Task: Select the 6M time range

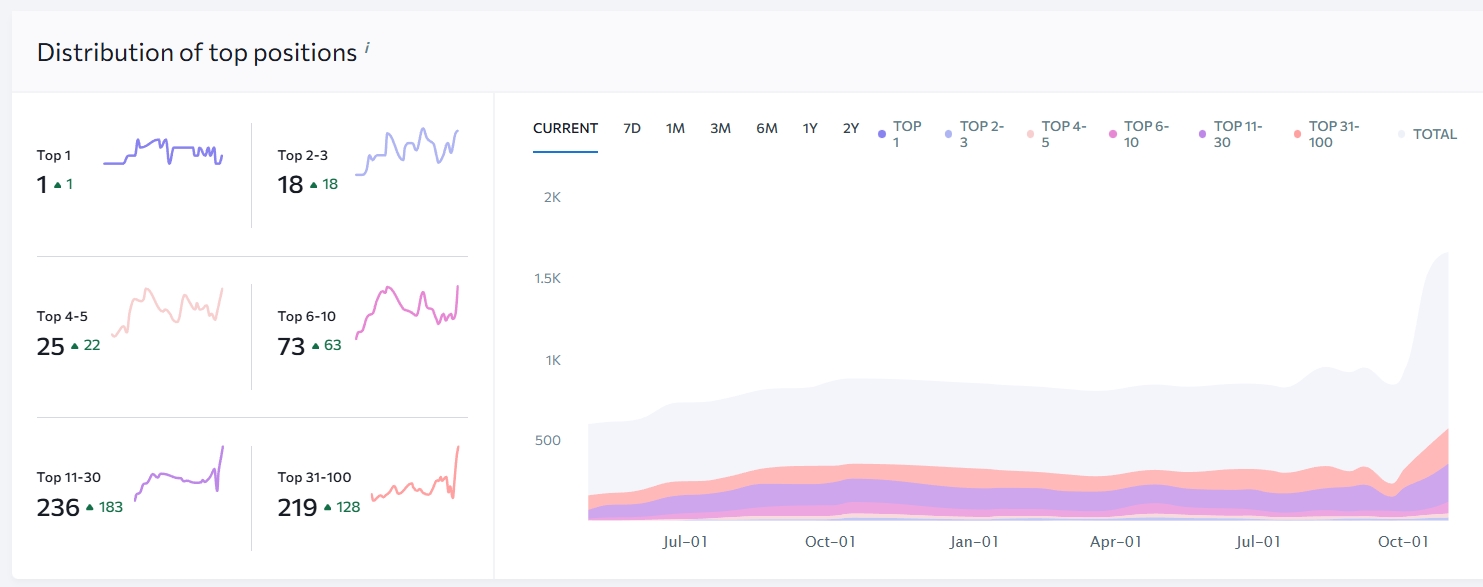Action: click(x=766, y=129)
